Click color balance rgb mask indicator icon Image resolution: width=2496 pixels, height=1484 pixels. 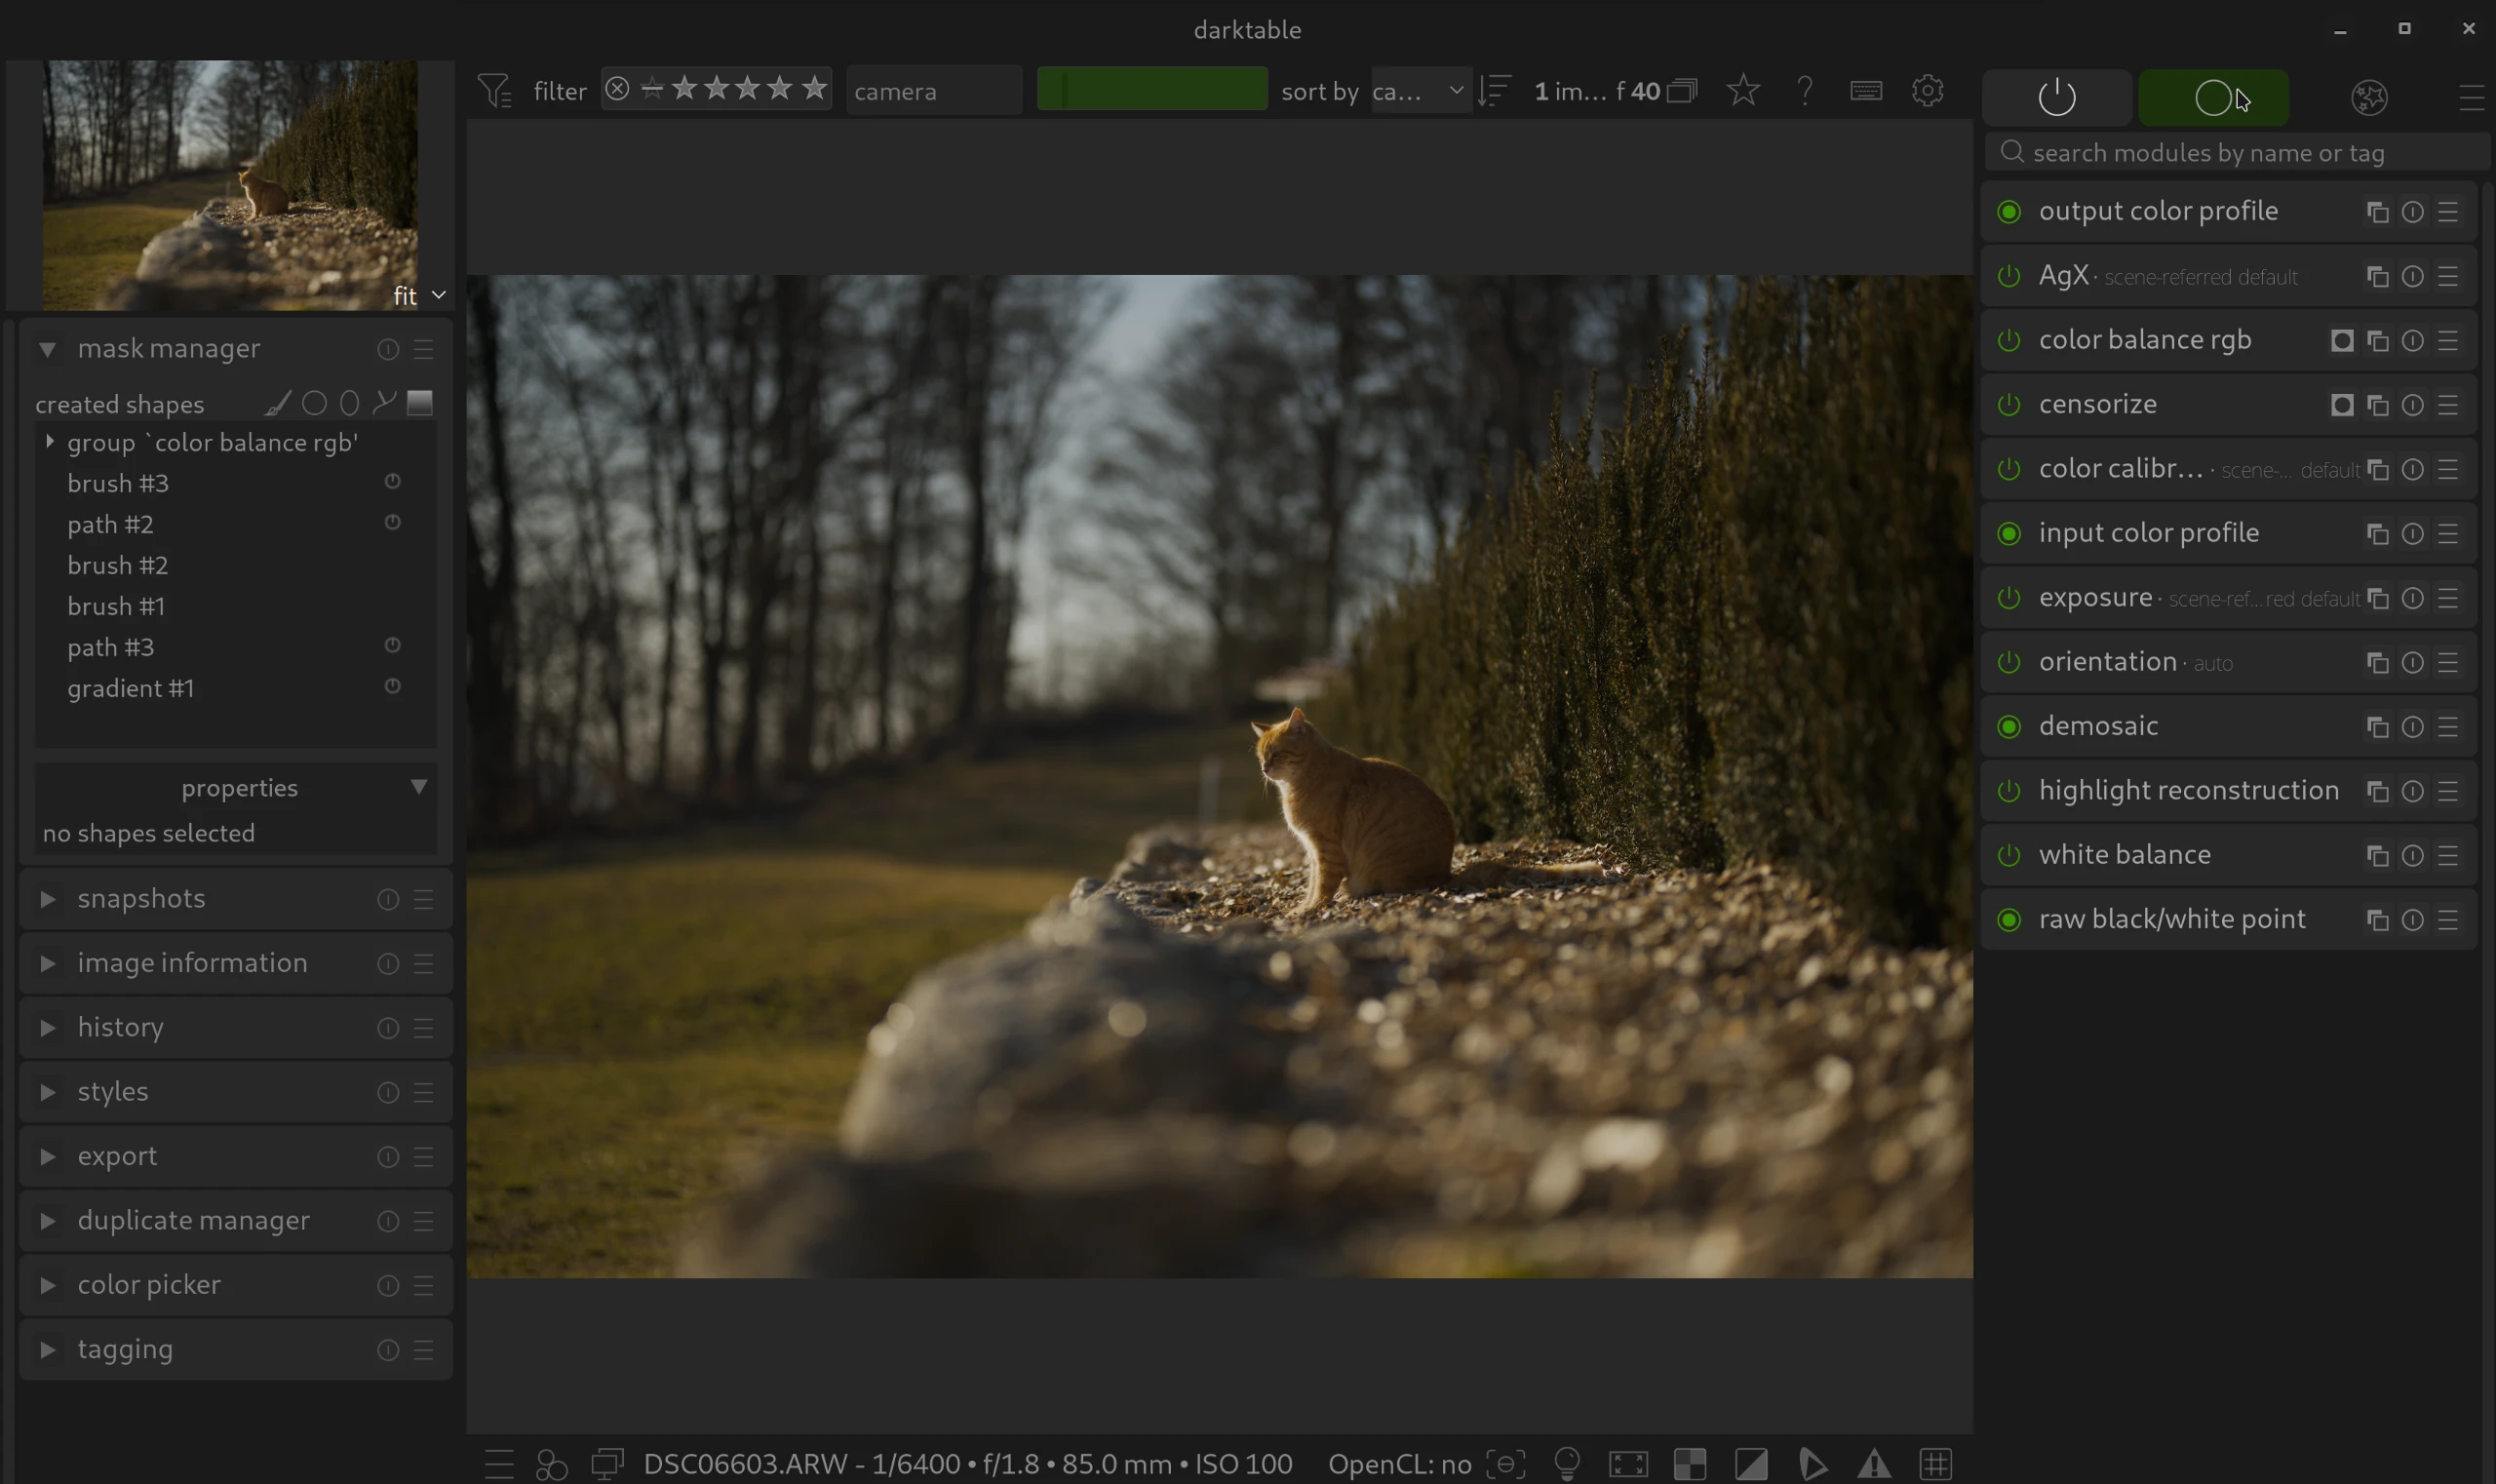click(x=2341, y=341)
